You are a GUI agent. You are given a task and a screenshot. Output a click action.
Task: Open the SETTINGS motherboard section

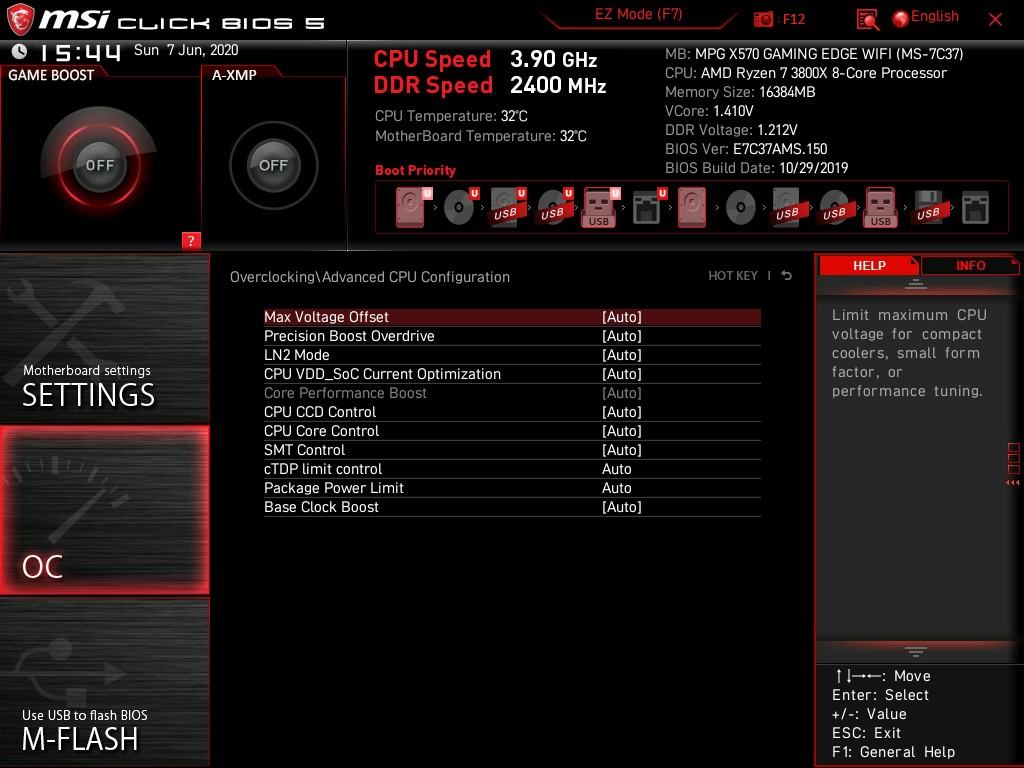104,338
